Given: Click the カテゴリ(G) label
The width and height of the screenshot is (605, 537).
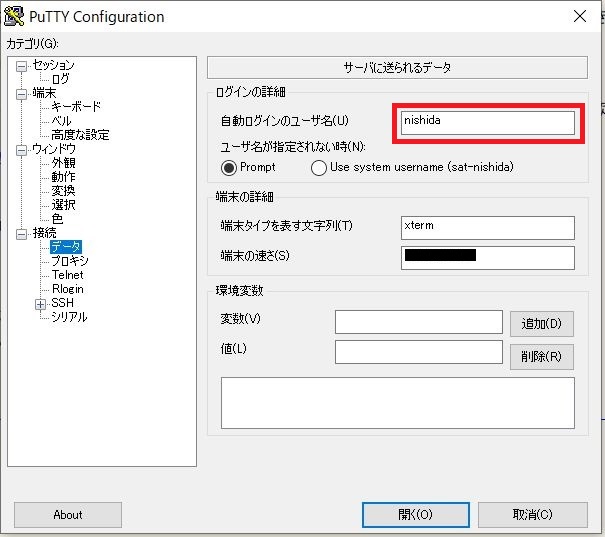Looking at the screenshot, I should (x=32, y=44).
